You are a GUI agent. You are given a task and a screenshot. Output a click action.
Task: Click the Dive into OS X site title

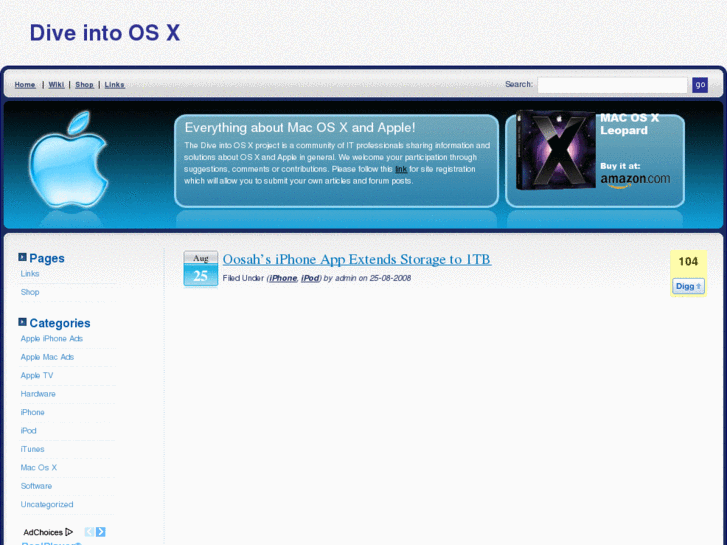point(105,33)
